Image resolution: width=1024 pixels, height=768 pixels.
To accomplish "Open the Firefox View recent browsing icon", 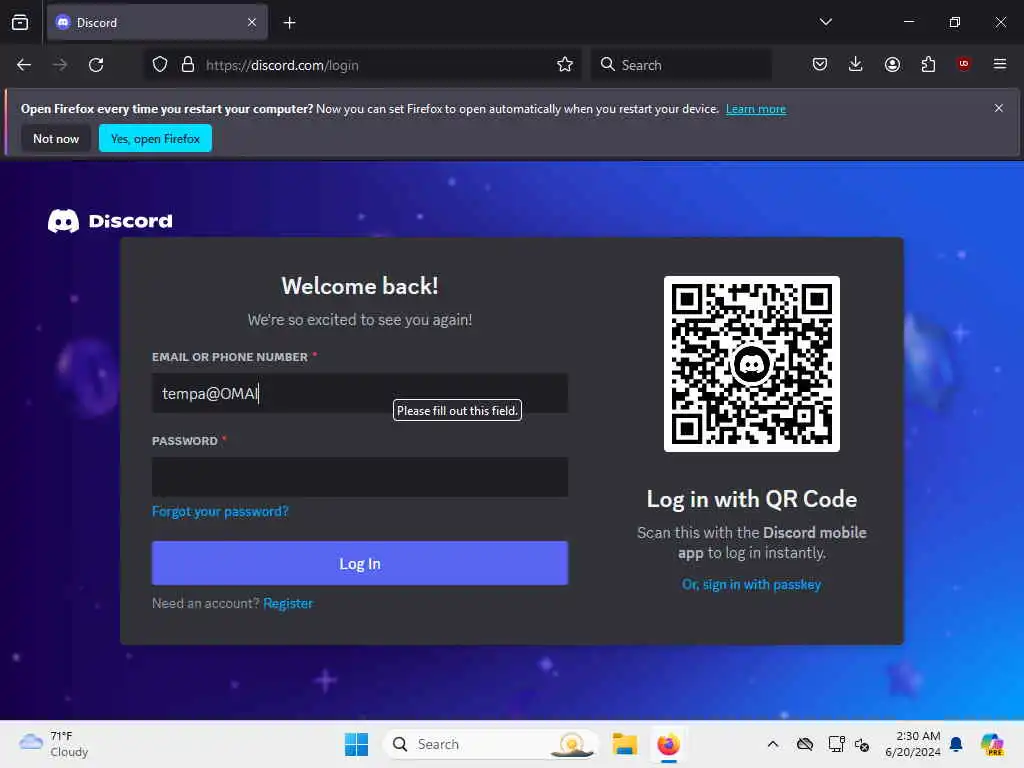I will [x=20, y=22].
